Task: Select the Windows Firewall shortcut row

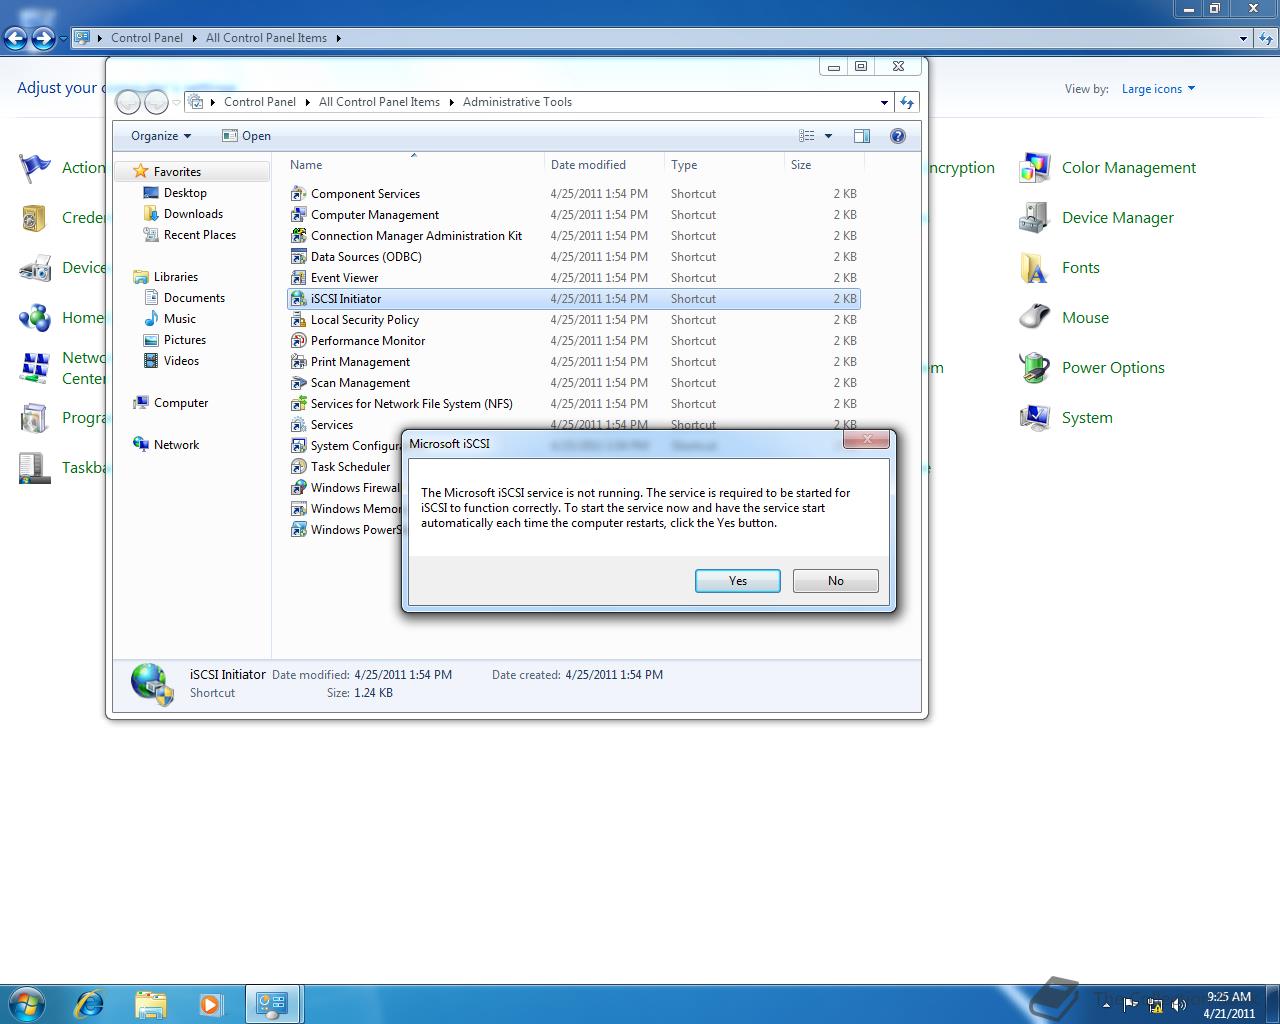Action: coord(345,488)
